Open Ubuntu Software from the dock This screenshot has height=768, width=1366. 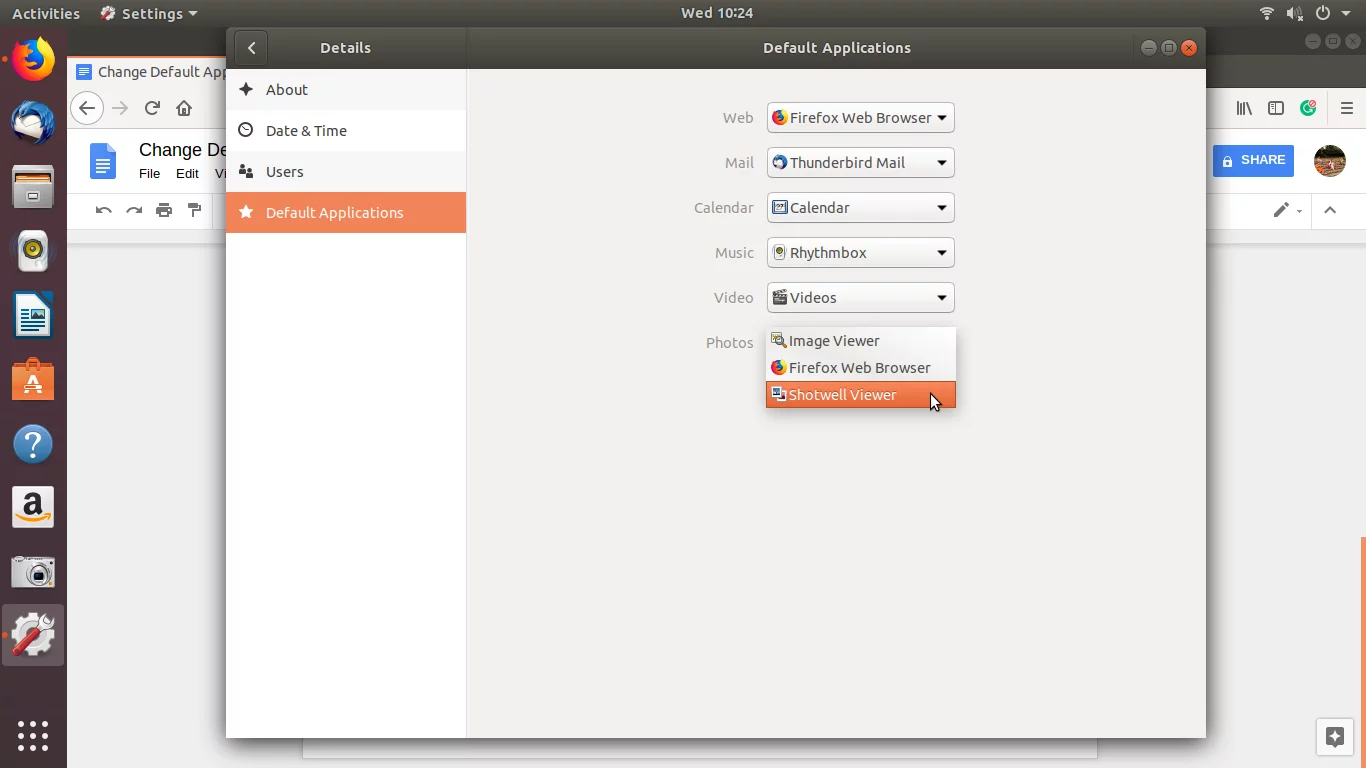coord(33,381)
